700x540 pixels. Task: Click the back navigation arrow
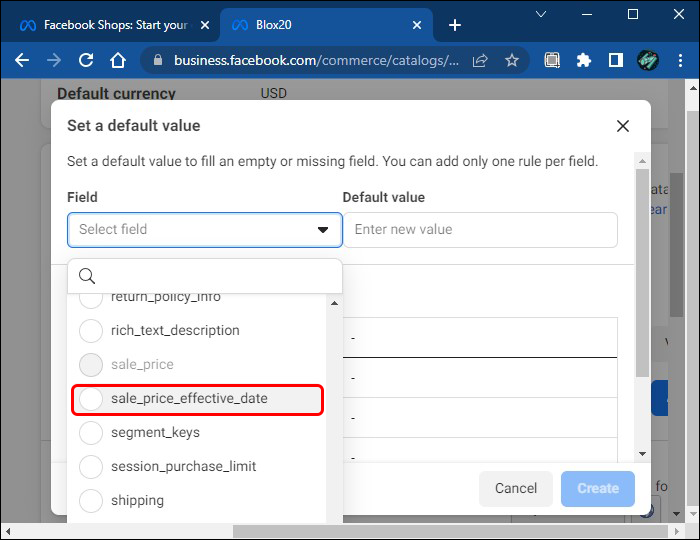(x=22, y=60)
